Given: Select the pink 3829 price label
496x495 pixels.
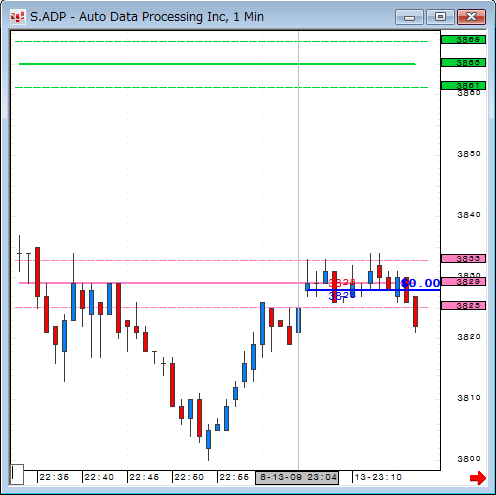Looking at the screenshot, I should point(463,282).
